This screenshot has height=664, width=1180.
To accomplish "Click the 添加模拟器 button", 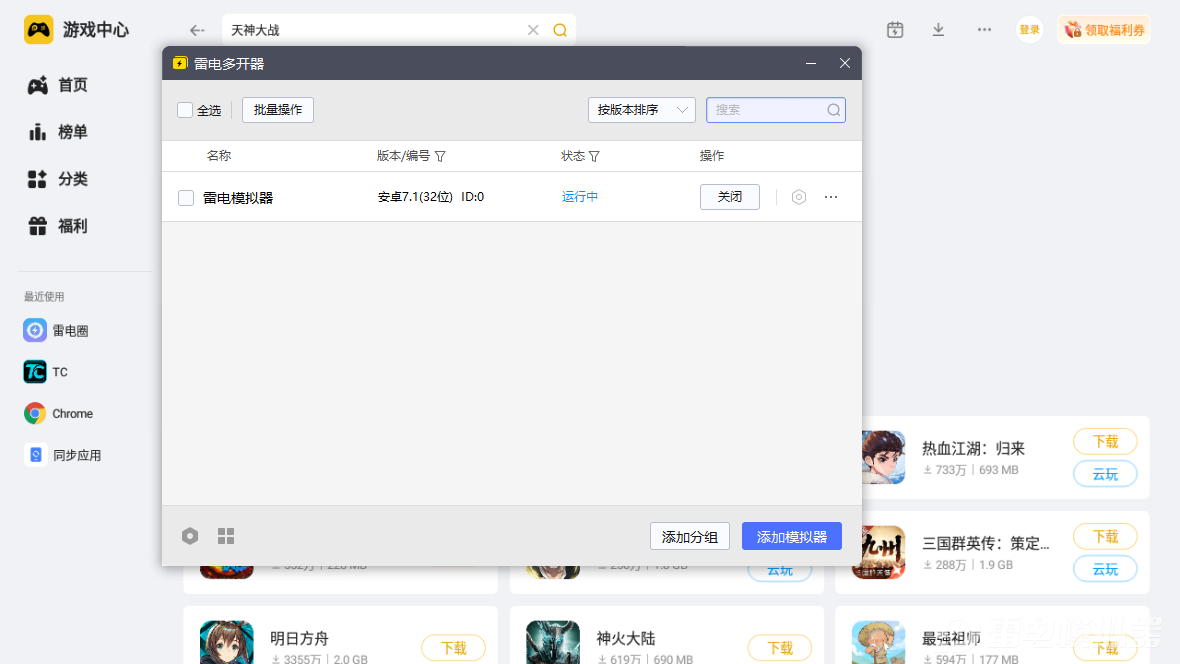I will pyautogui.click(x=791, y=536).
